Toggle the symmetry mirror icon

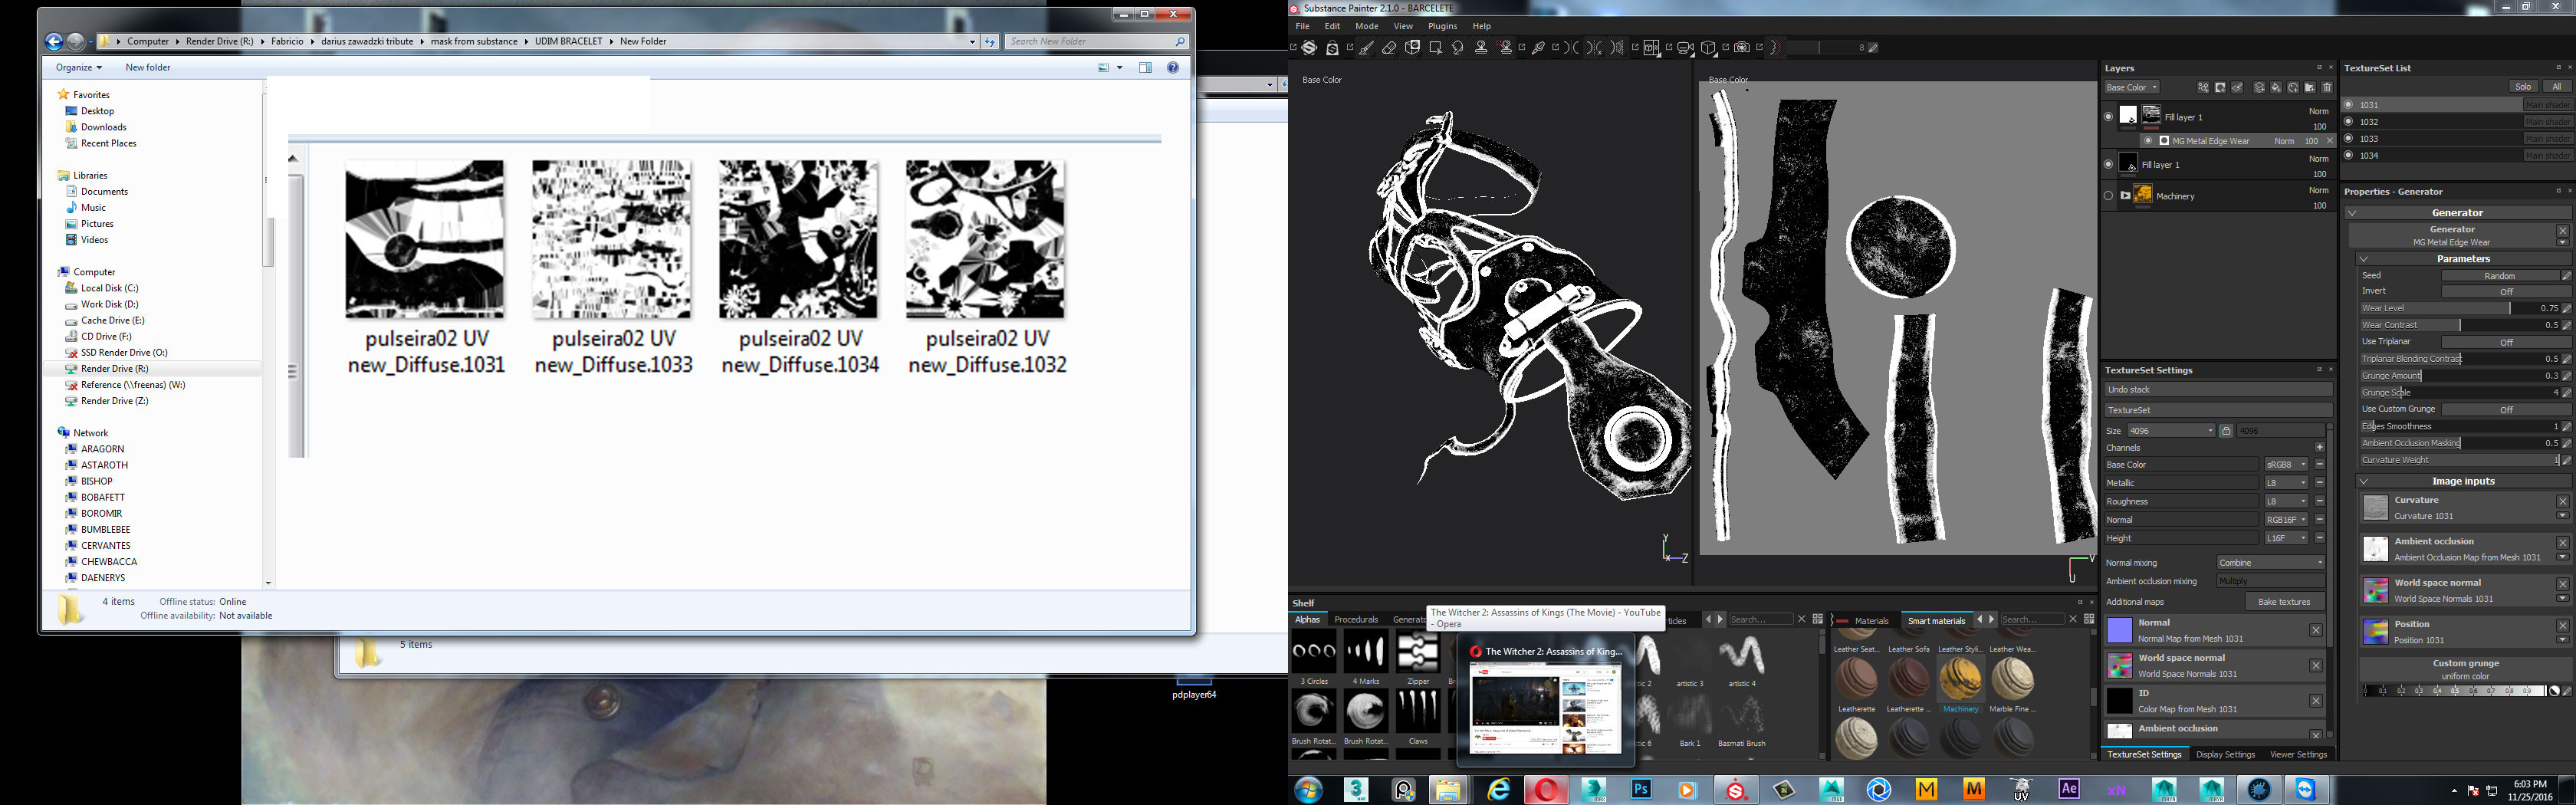[1571, 47]
